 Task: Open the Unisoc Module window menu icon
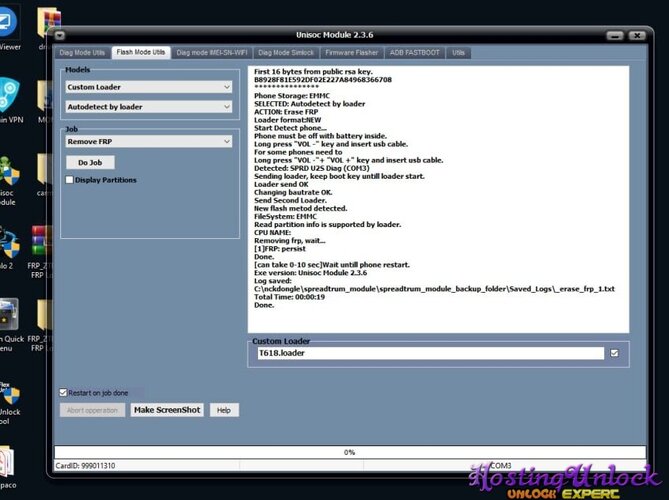pos(59,35)
